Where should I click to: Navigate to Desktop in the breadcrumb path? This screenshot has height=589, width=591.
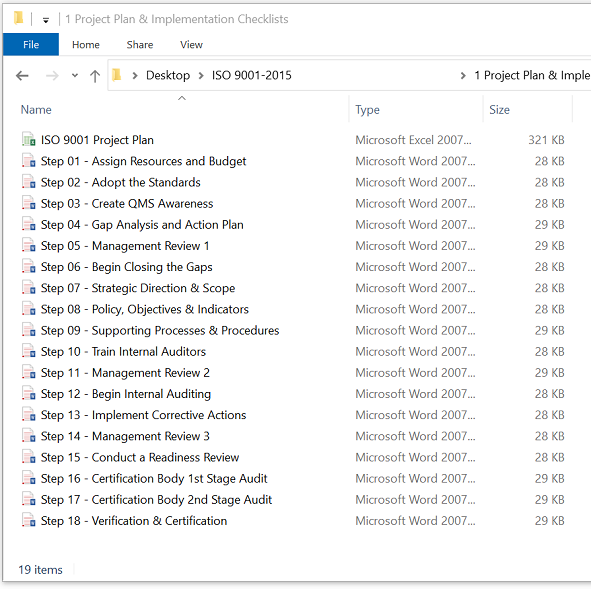(x=168, y=75)
